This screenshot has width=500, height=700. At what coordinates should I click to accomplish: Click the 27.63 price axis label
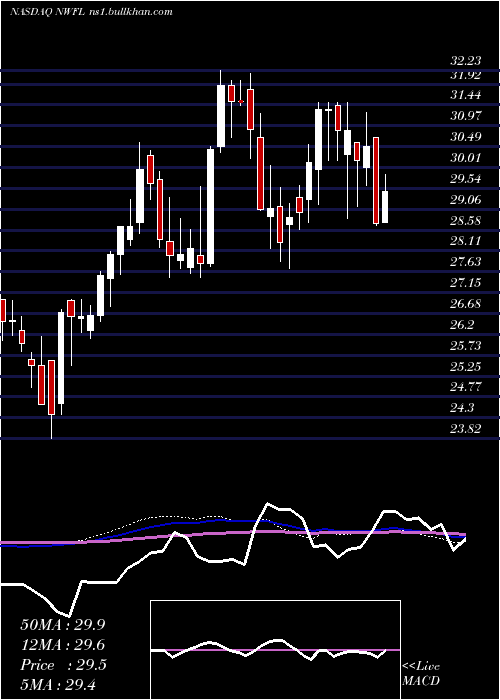point(466,262)
